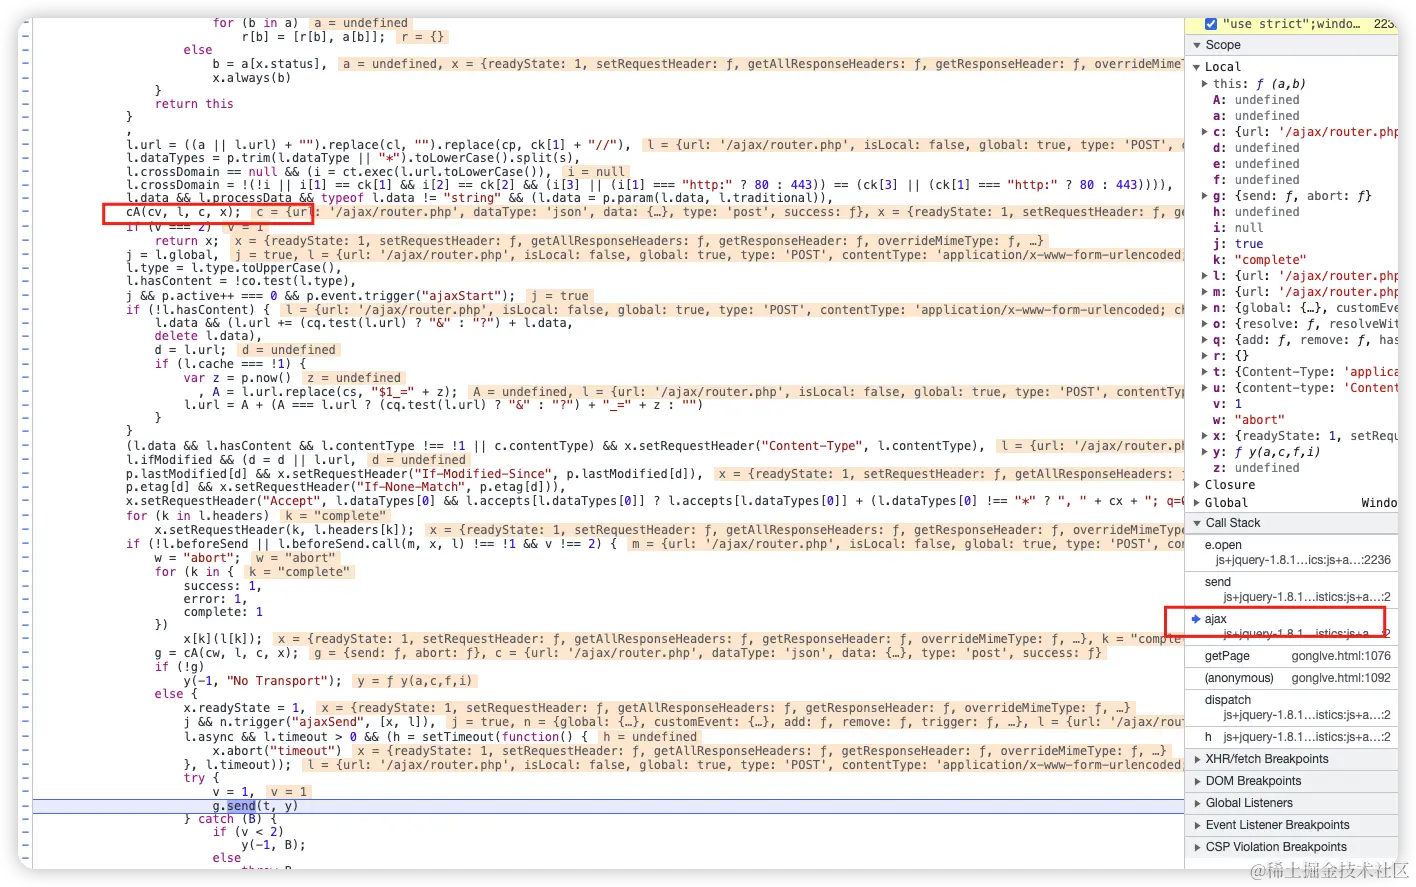Select the dispatch call stack frame
Screen dimensions: 1416x887
pyautogui.click(x=1291, y=707)
